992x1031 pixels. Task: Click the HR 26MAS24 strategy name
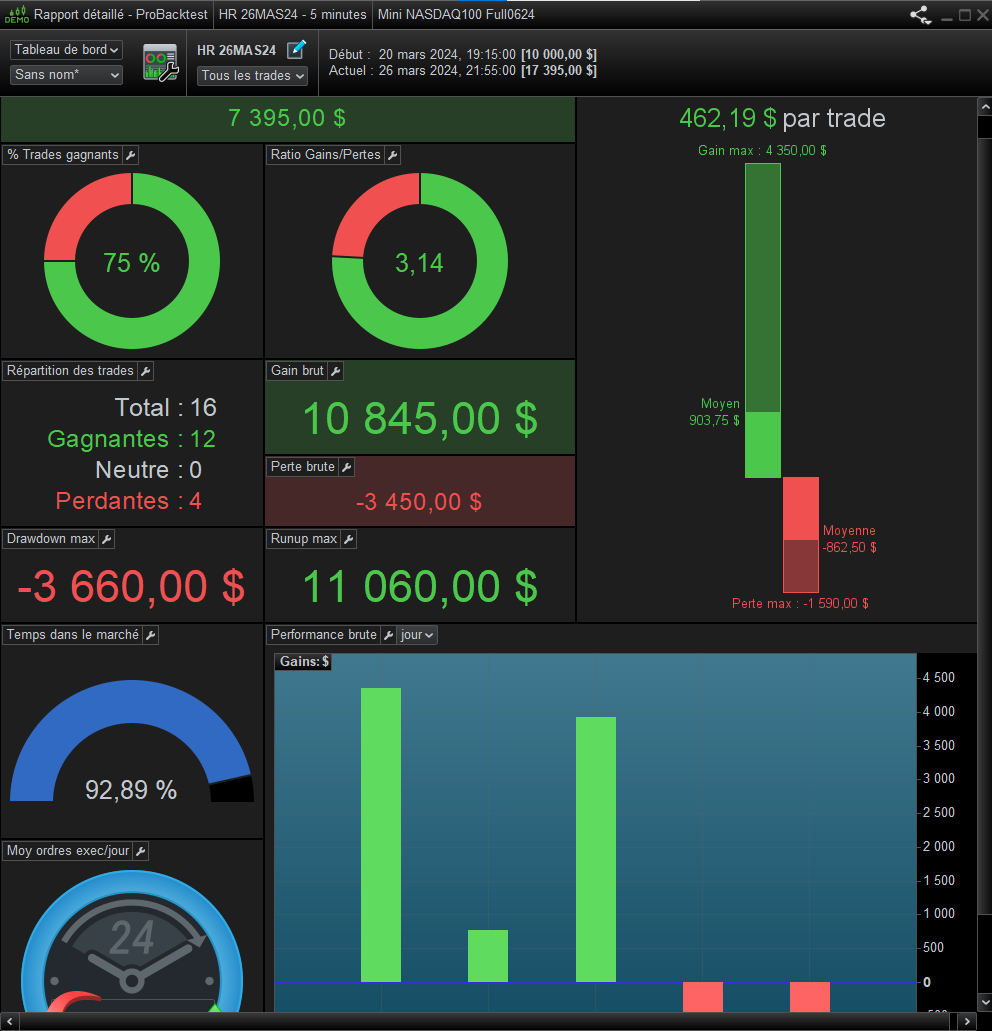point(237,51)
